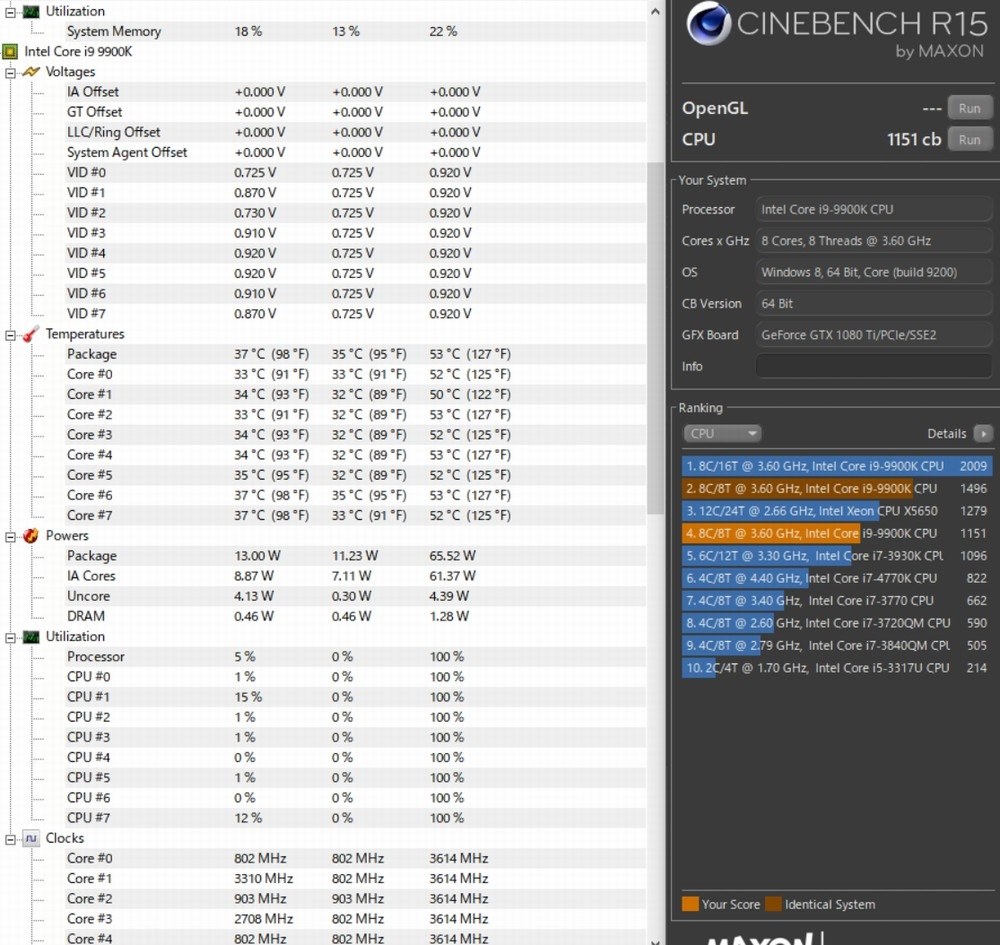Viewport: 1000px width, 945px height.
Task: Click the Intel Core i9 9900K chip icon
Action: click(x=10, y=52)
